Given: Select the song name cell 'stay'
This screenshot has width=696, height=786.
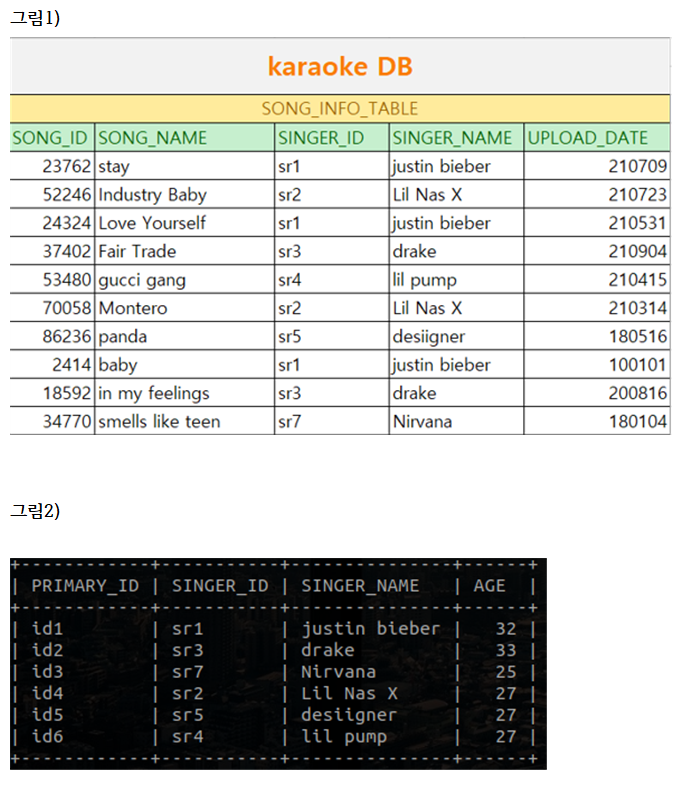Looking at the screenshot, I should tap(185, 166).
